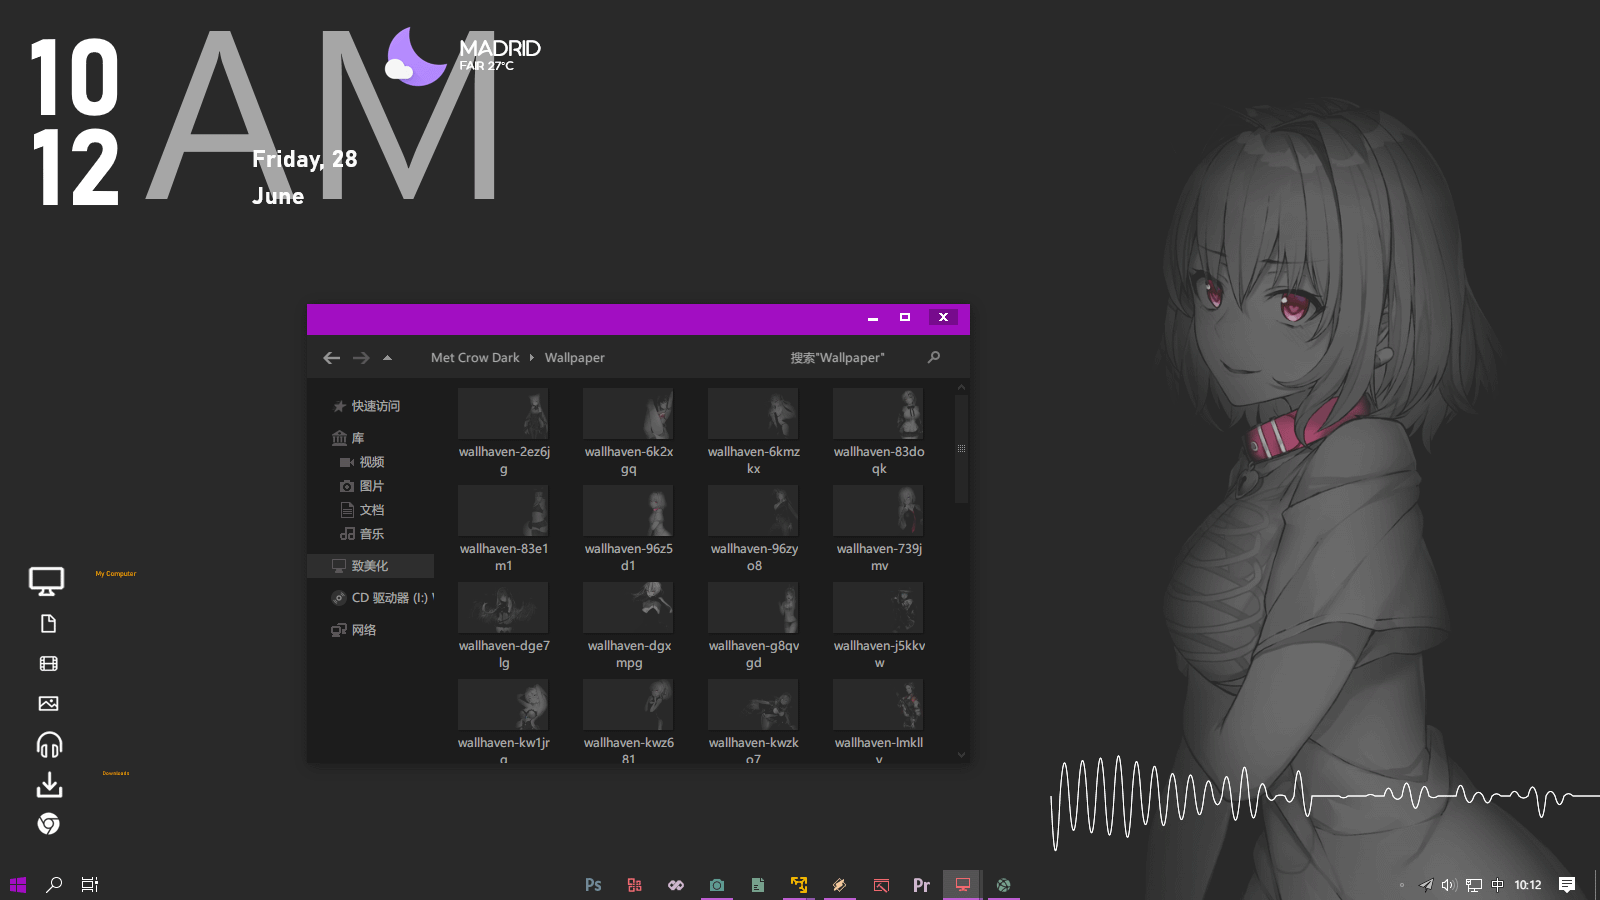Open the Documents dock icon
Image resolution: width=1600 pixels, height=900 pixels.
point(48,624)
